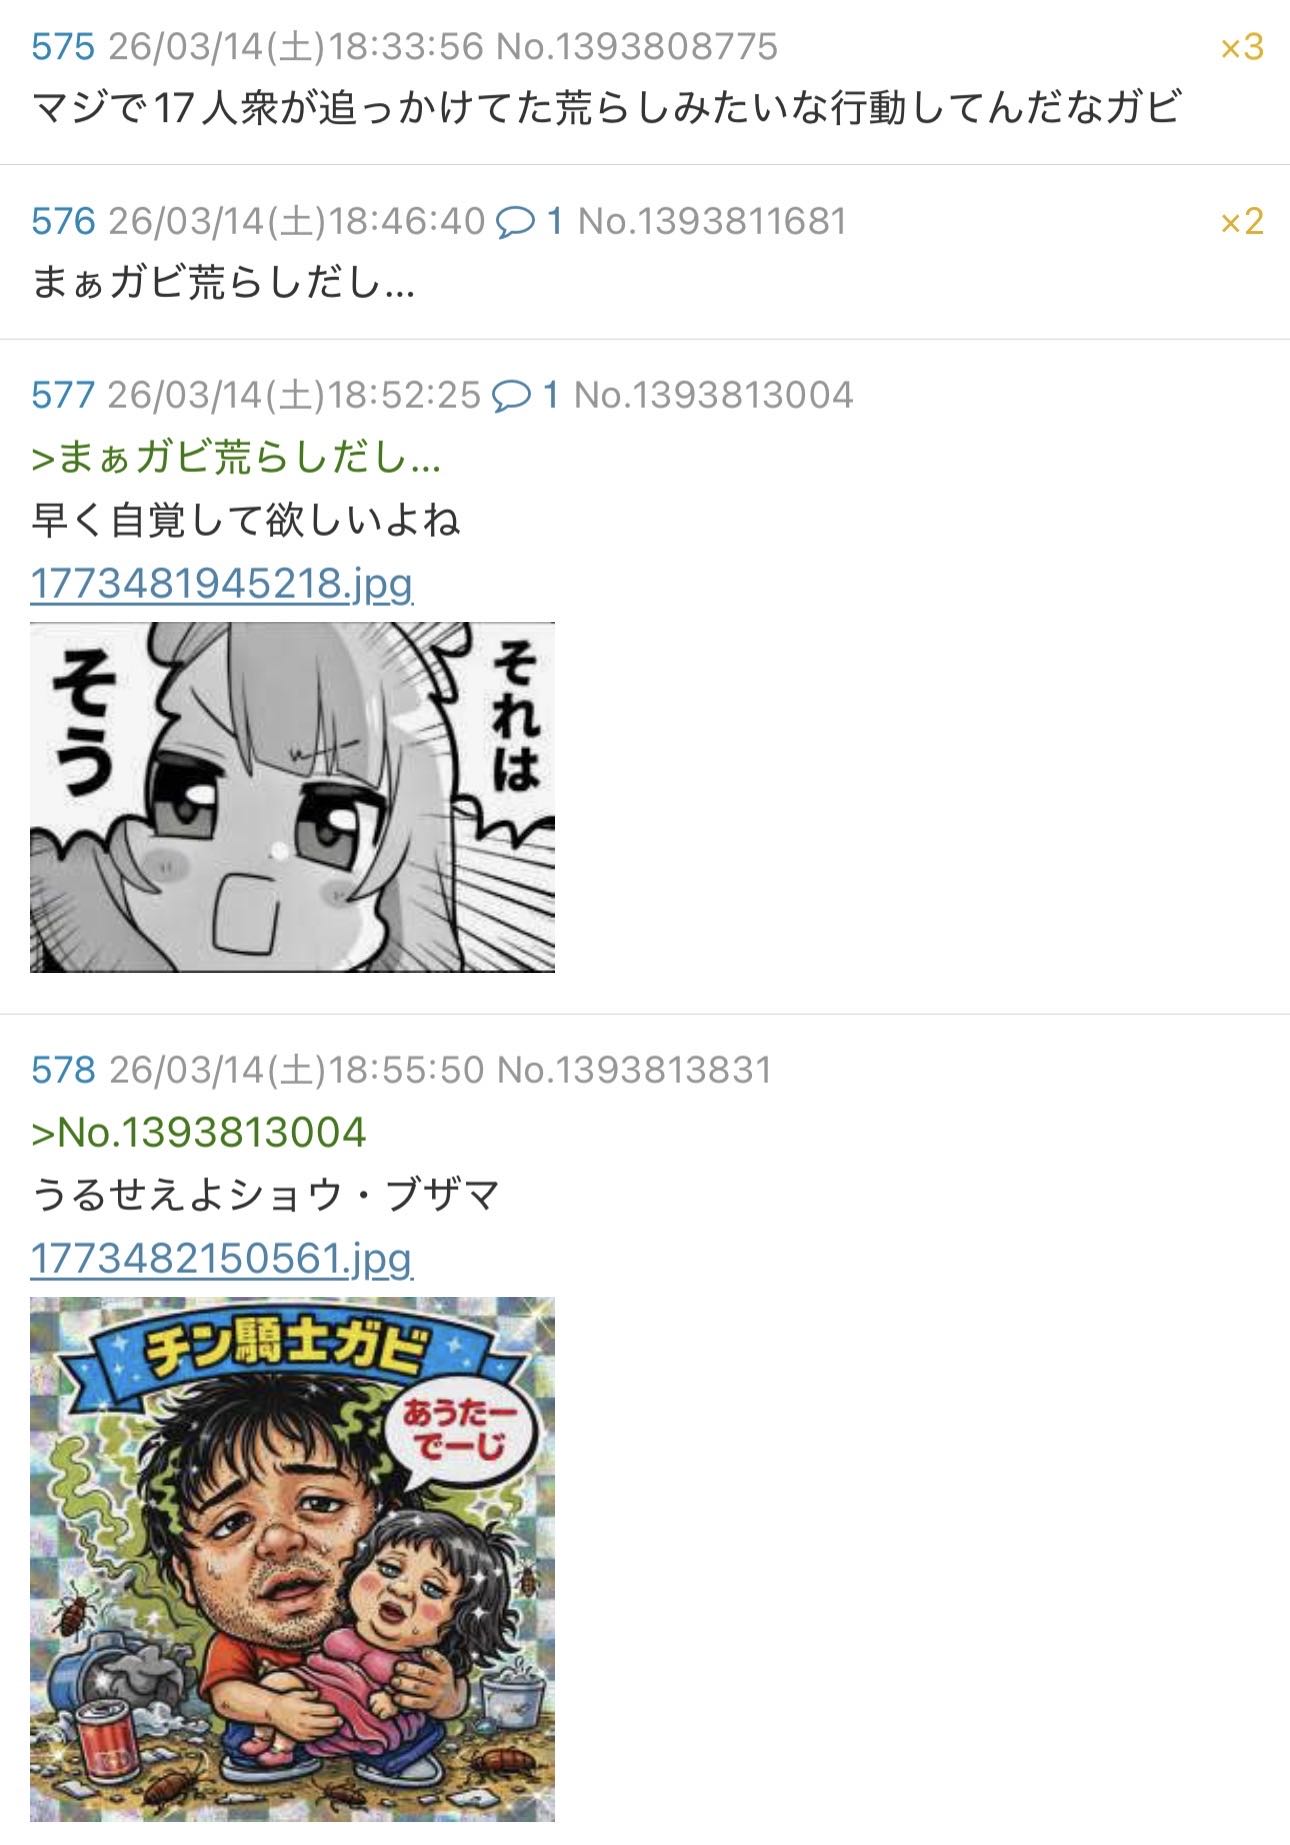This screenshot has height=1845, width=1290.
Task: Open file link 1773481945218.jpg
Action: pyautogui.click(x=221, y=583)
